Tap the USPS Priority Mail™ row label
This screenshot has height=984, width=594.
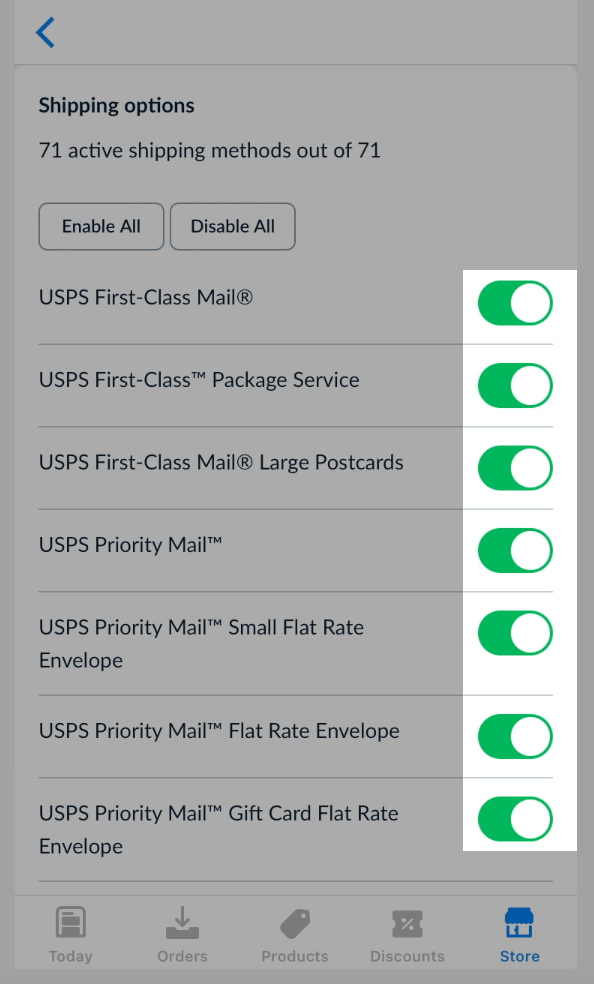coord(130,546)
